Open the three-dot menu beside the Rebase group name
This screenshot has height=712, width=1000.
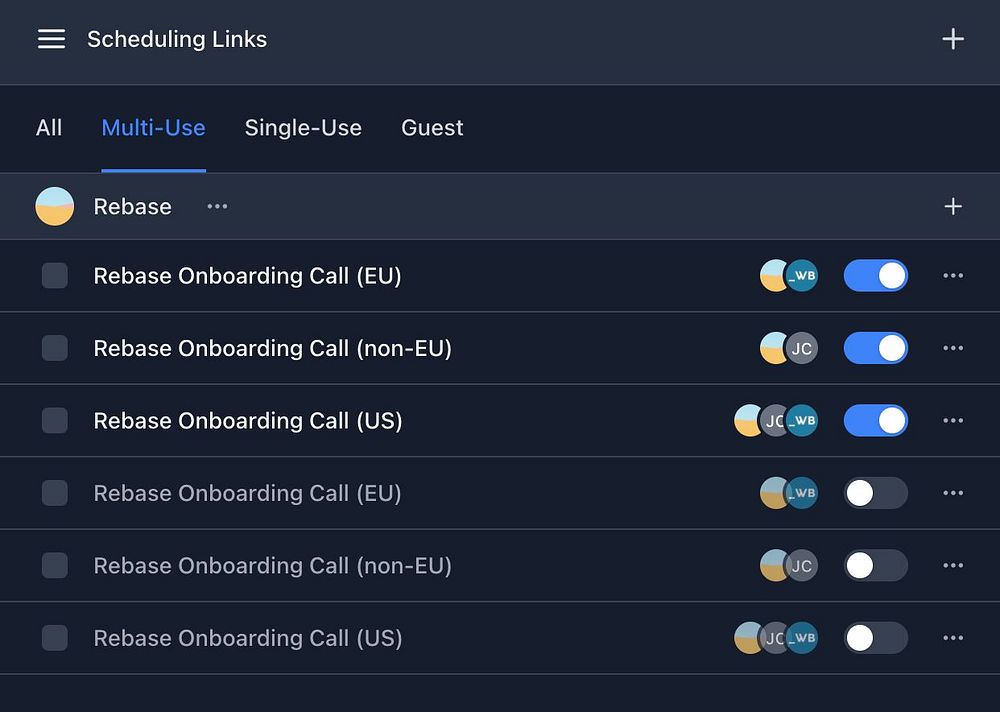217,206
